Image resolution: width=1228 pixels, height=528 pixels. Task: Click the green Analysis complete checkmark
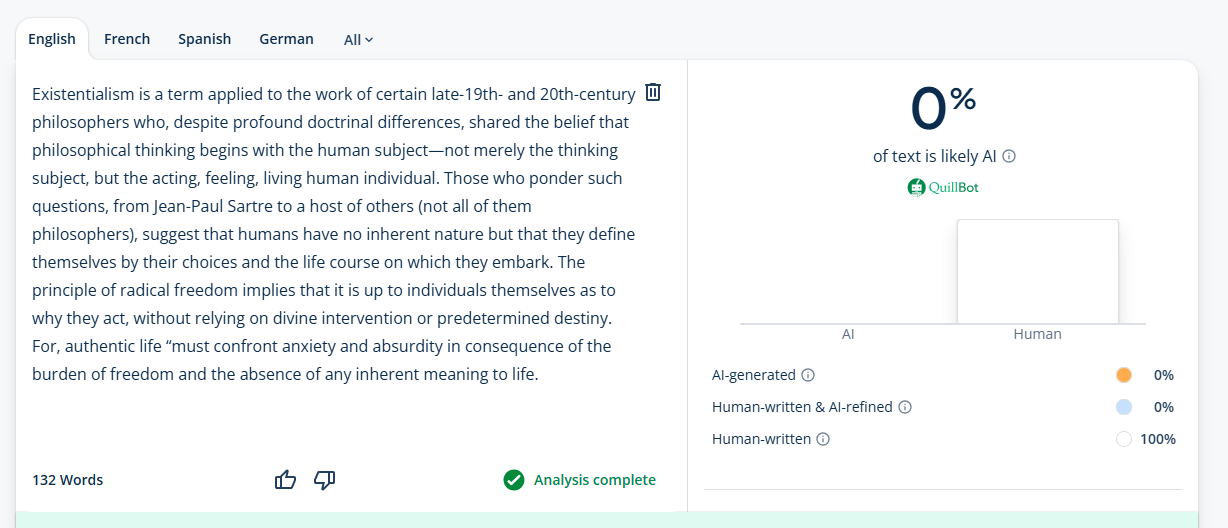(514, 480)
